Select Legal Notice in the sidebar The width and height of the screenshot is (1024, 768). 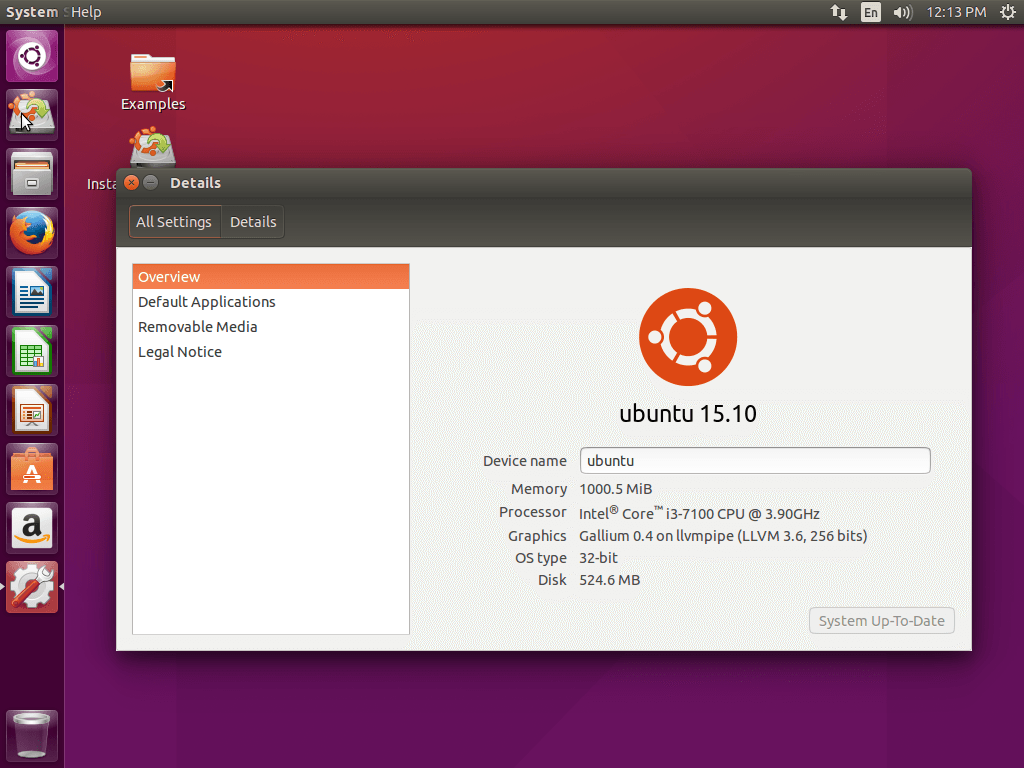point(271,352)
